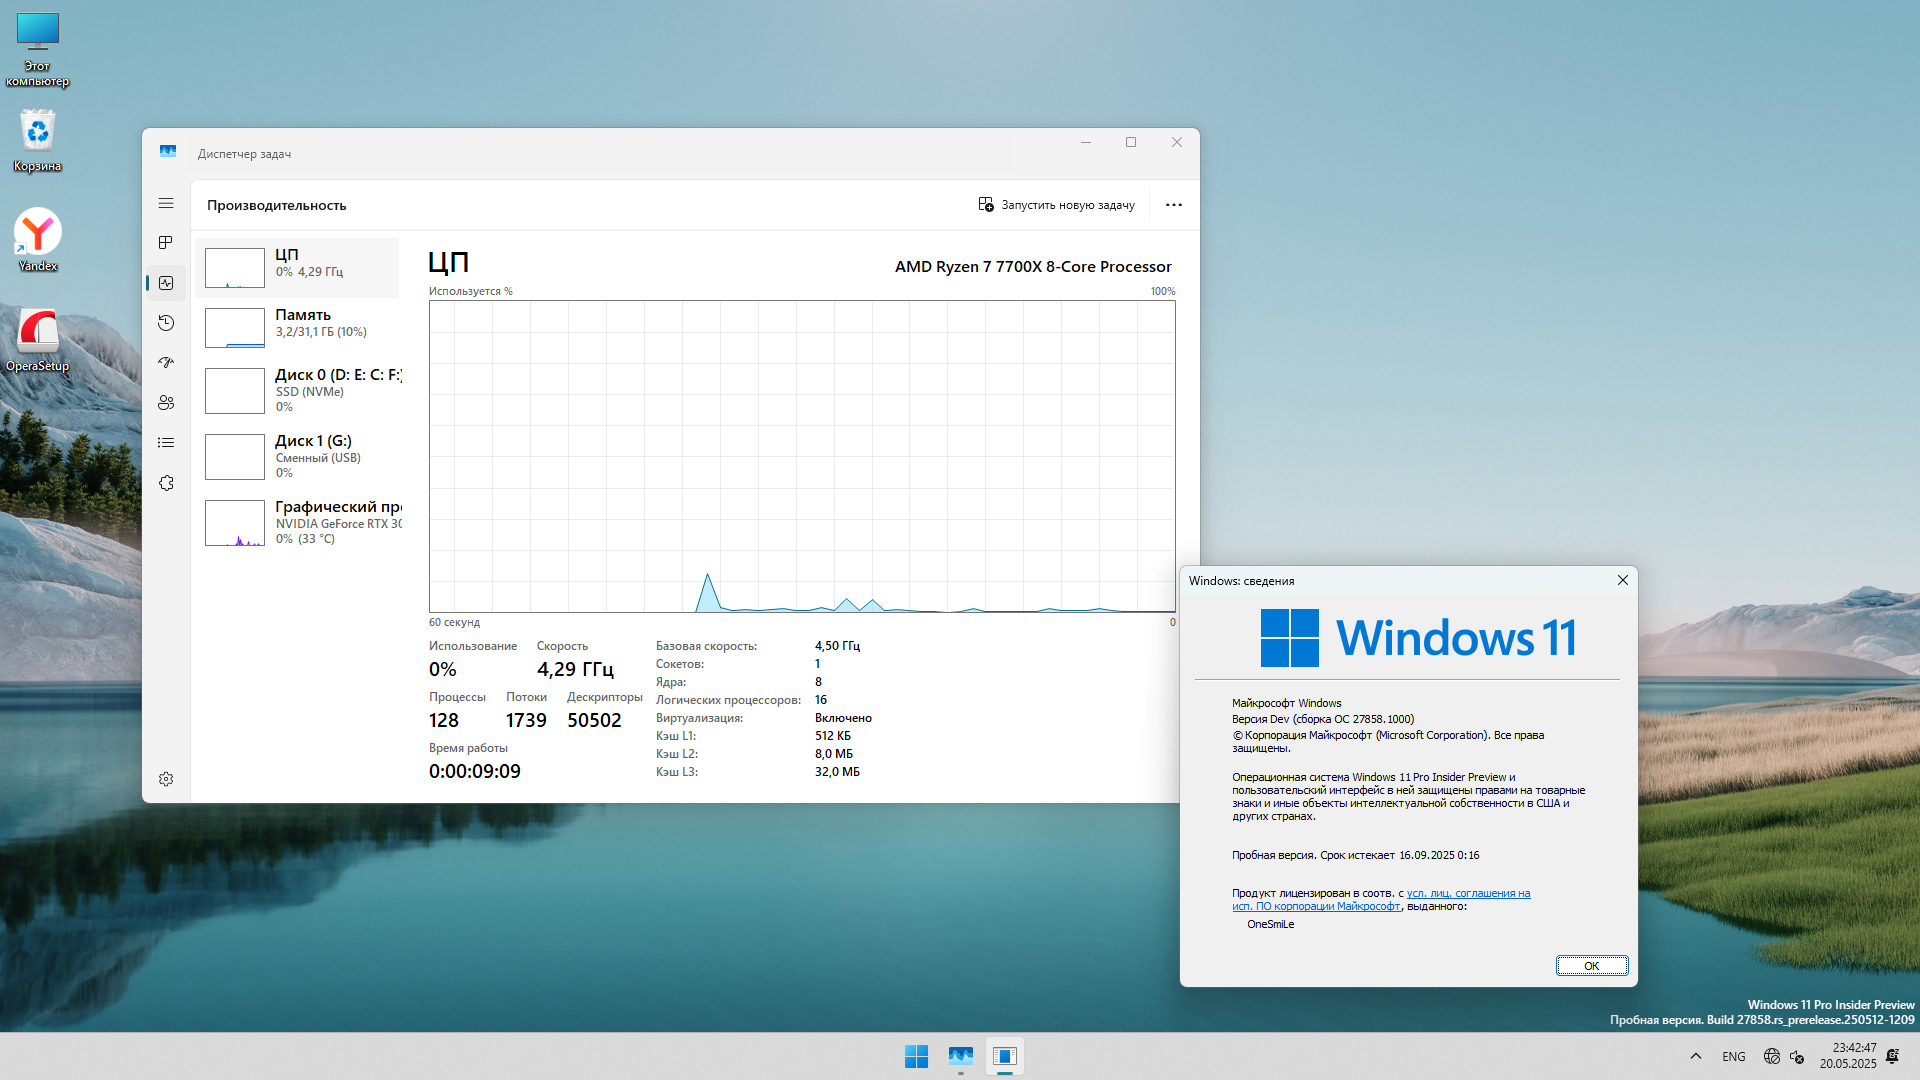Click 'Логических процессоров:' label
This screenshot has width=1920, height=1080.
coord(728,700)
